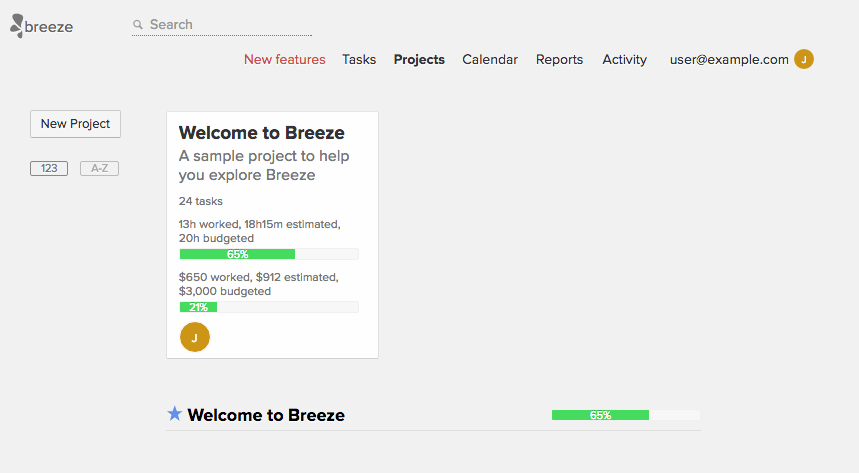Screen dimensions: 859x473
Task: Toggle the blue star for Welcome to Breeze
Action: tap(174, 414)
